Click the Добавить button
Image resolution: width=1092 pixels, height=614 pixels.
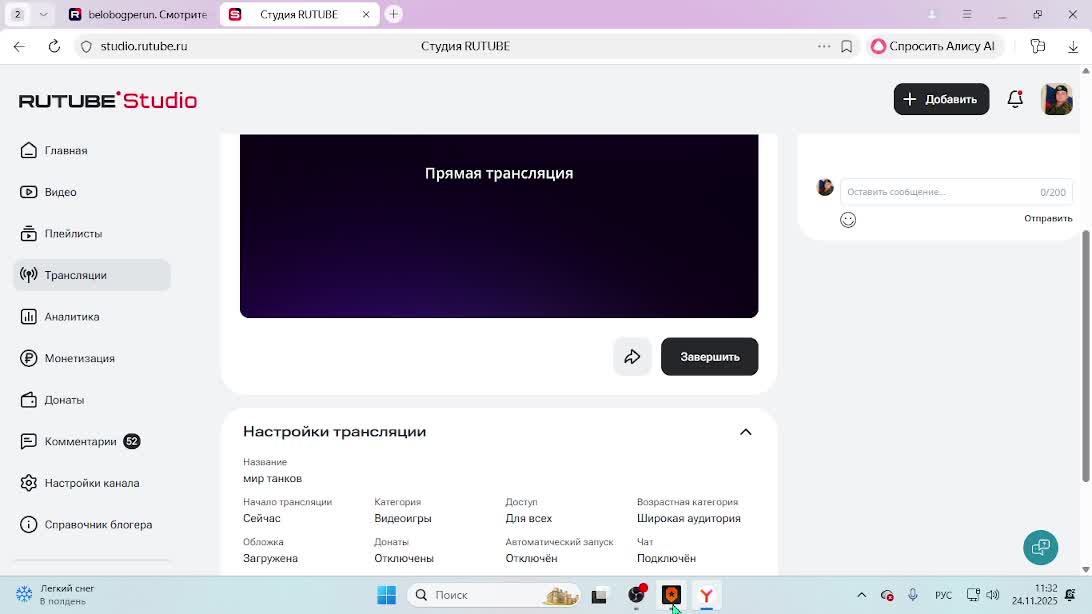941,99
